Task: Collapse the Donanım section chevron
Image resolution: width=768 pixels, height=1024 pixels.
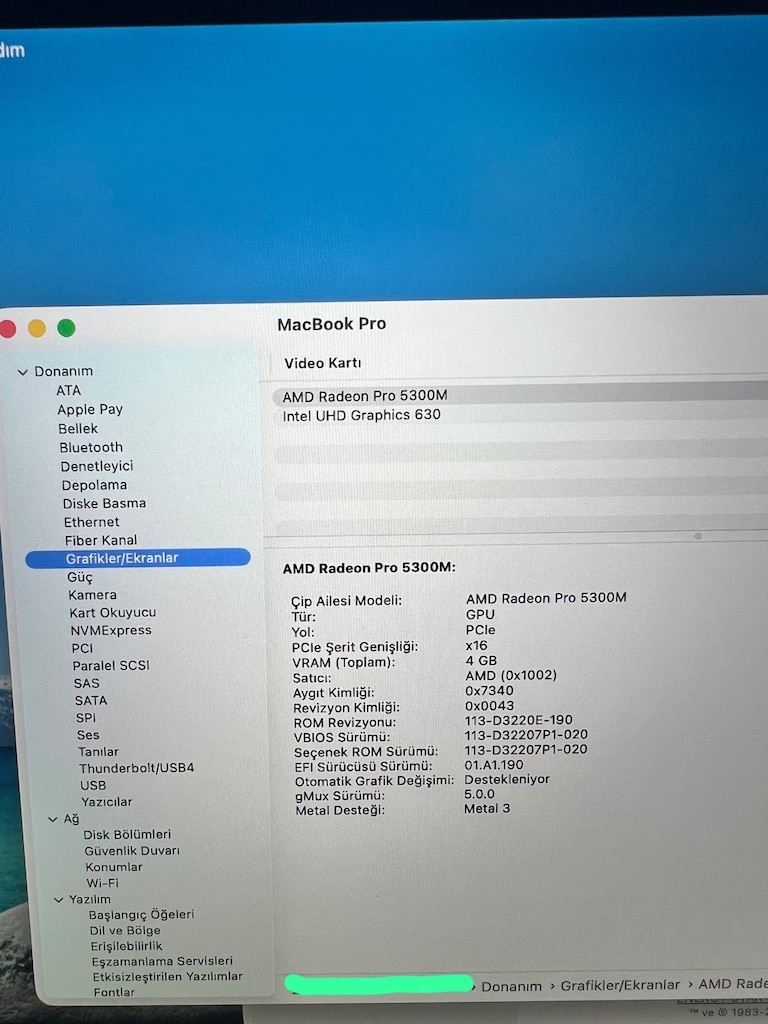Action: click(x=22, y=372)
